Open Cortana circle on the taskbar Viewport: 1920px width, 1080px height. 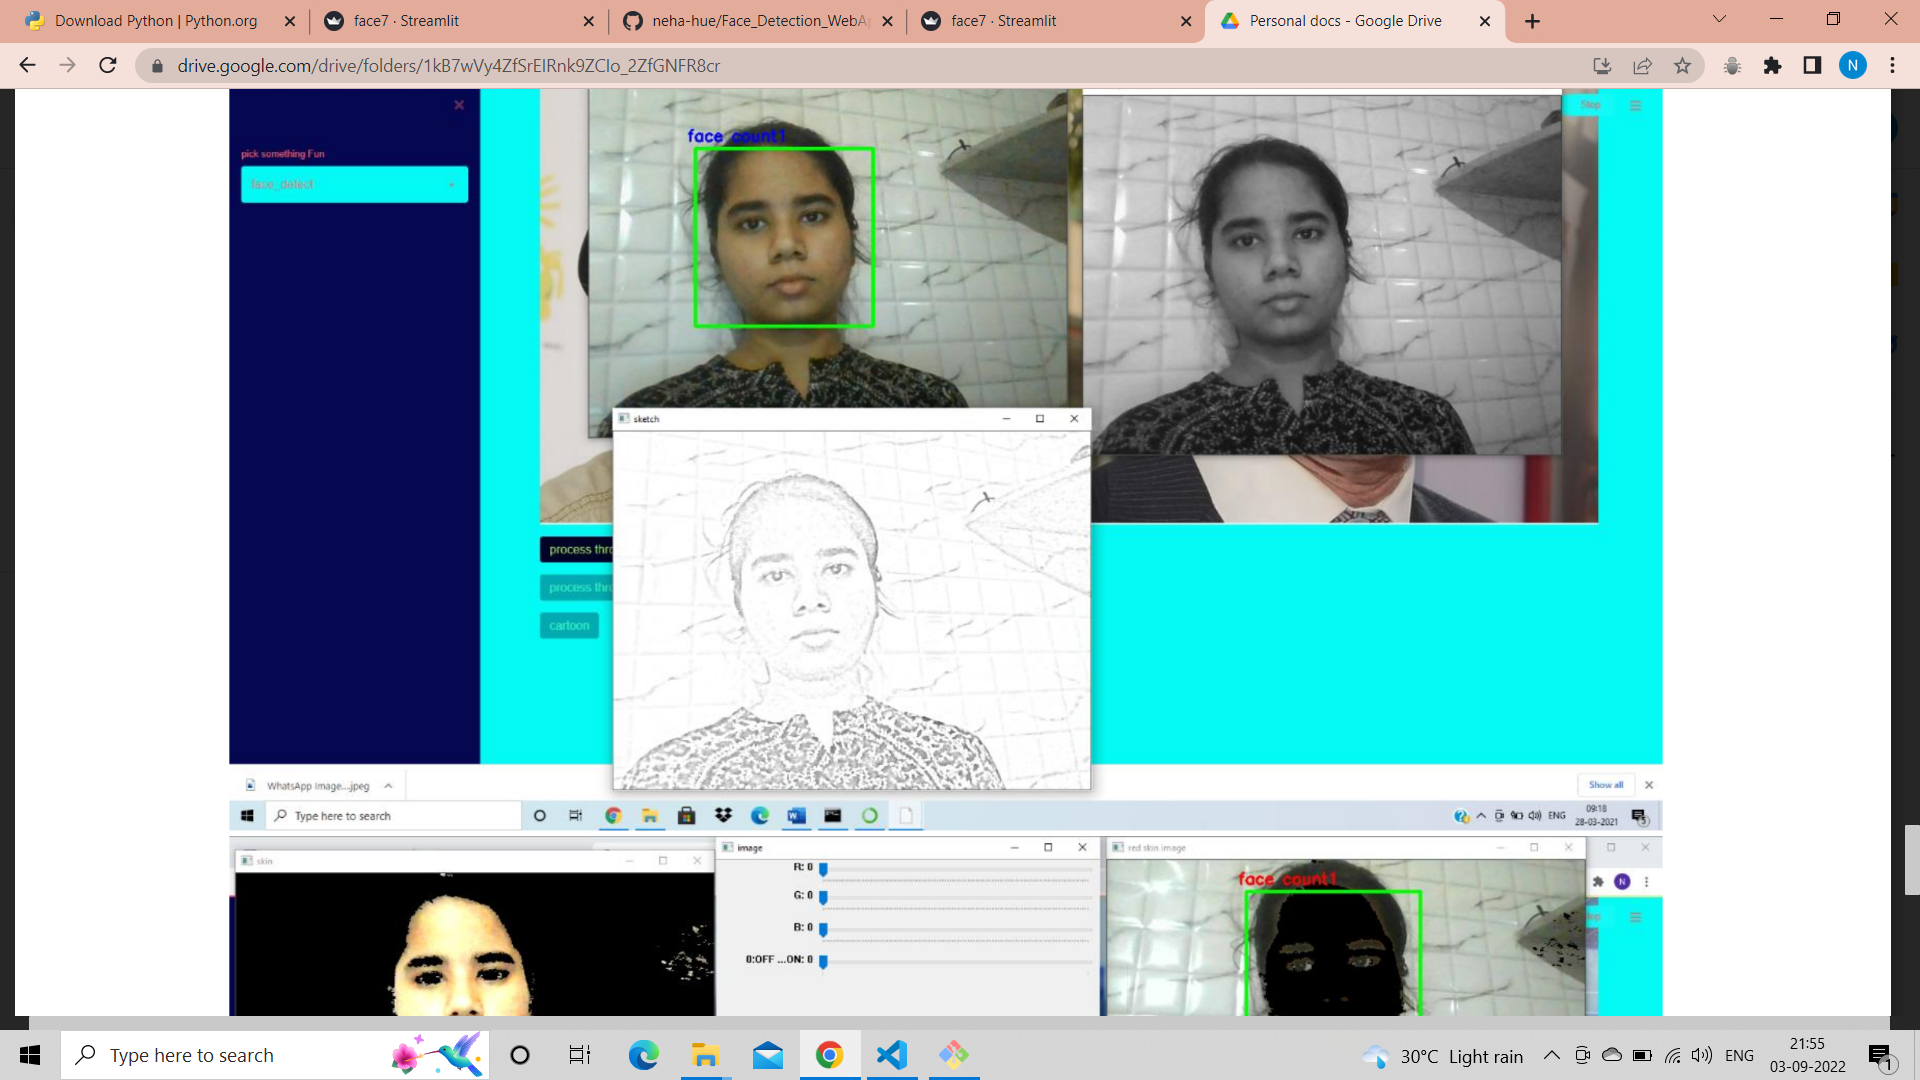click(519, 1055)
